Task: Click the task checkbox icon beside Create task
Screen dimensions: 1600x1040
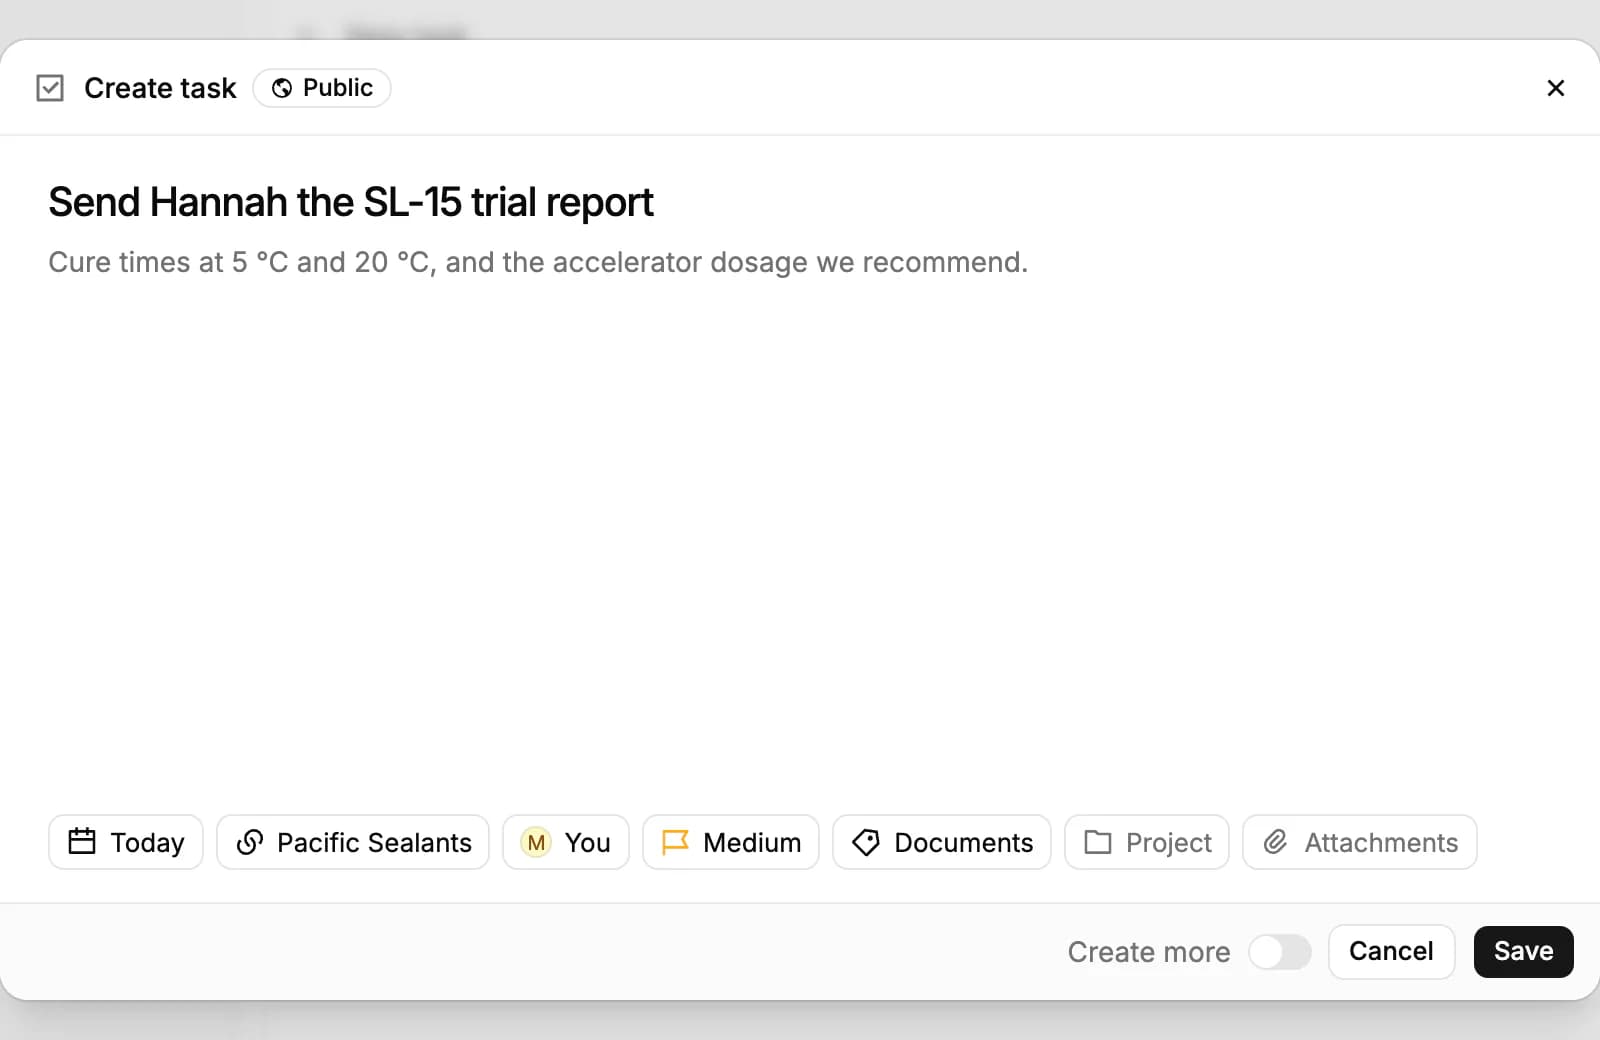Action: pyautogui.click(x=50, y=88)
